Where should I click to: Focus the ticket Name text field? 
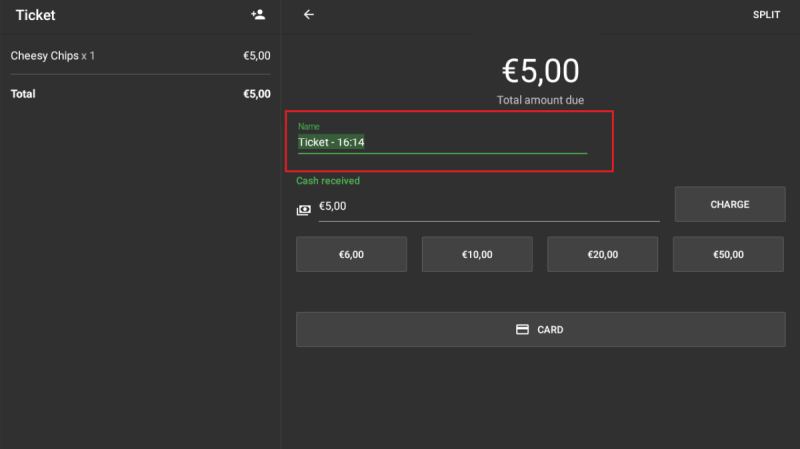(442, 142)
